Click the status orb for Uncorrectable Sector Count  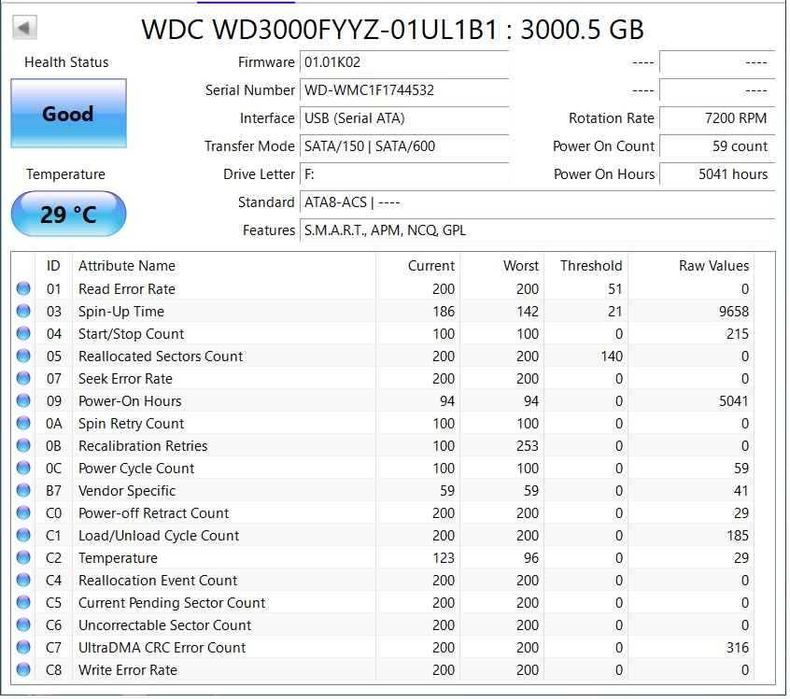[23, 625]
